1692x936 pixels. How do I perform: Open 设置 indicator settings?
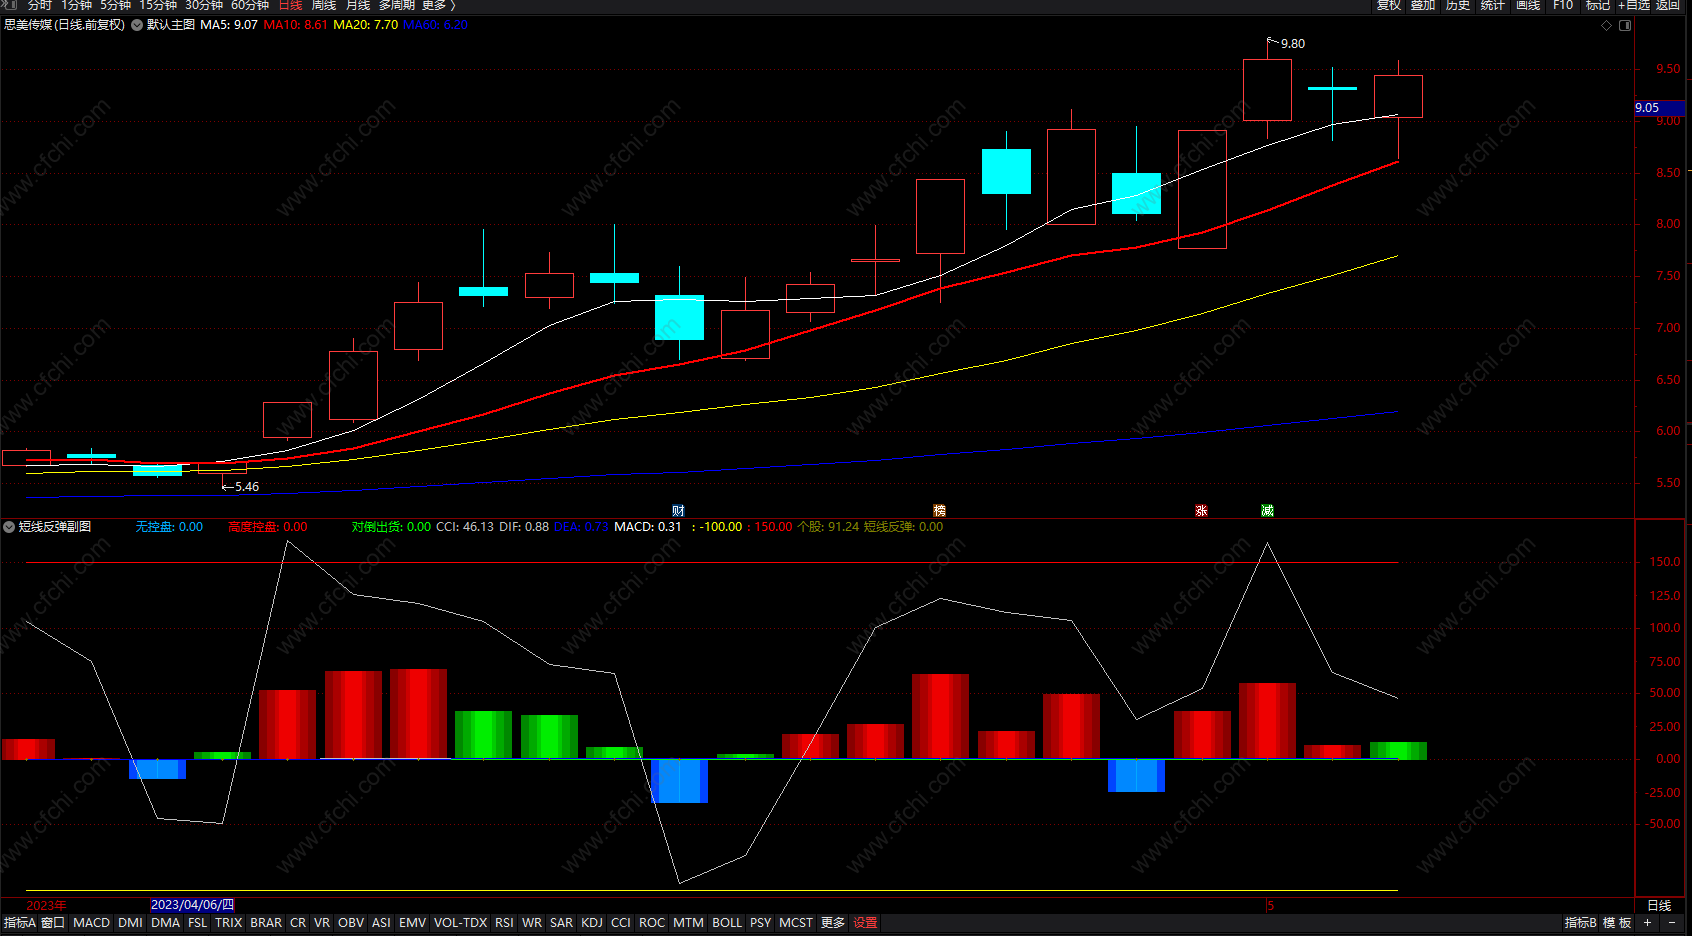click(866, 923)
